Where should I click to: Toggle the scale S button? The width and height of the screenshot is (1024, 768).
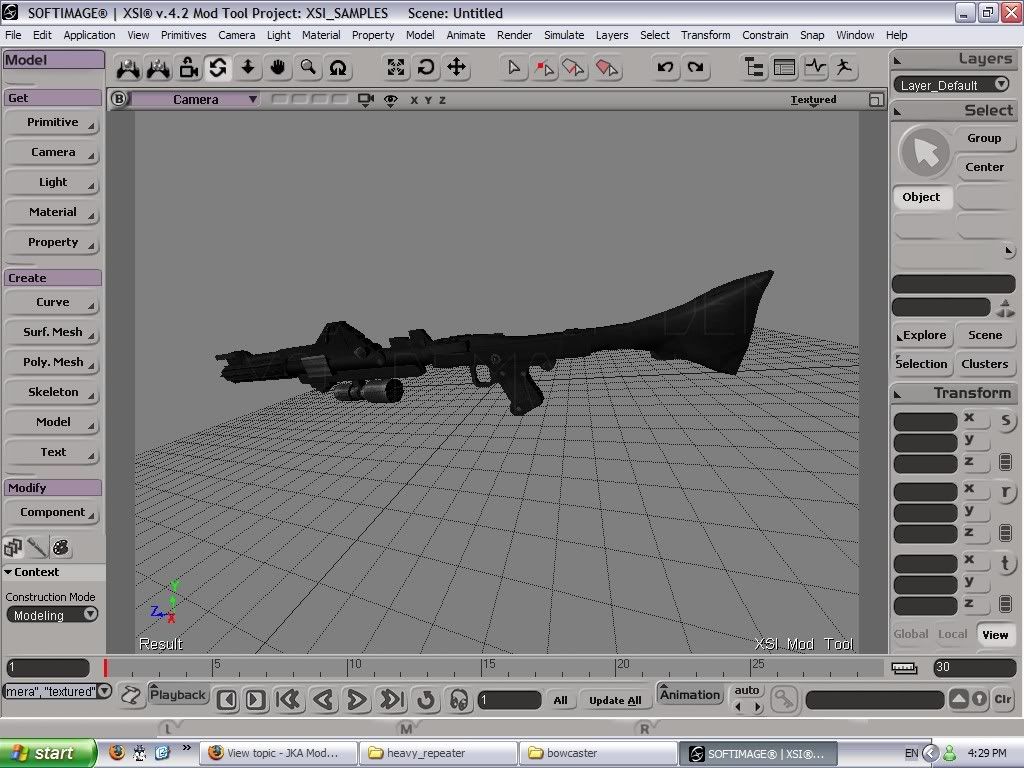coord(1006,421)
